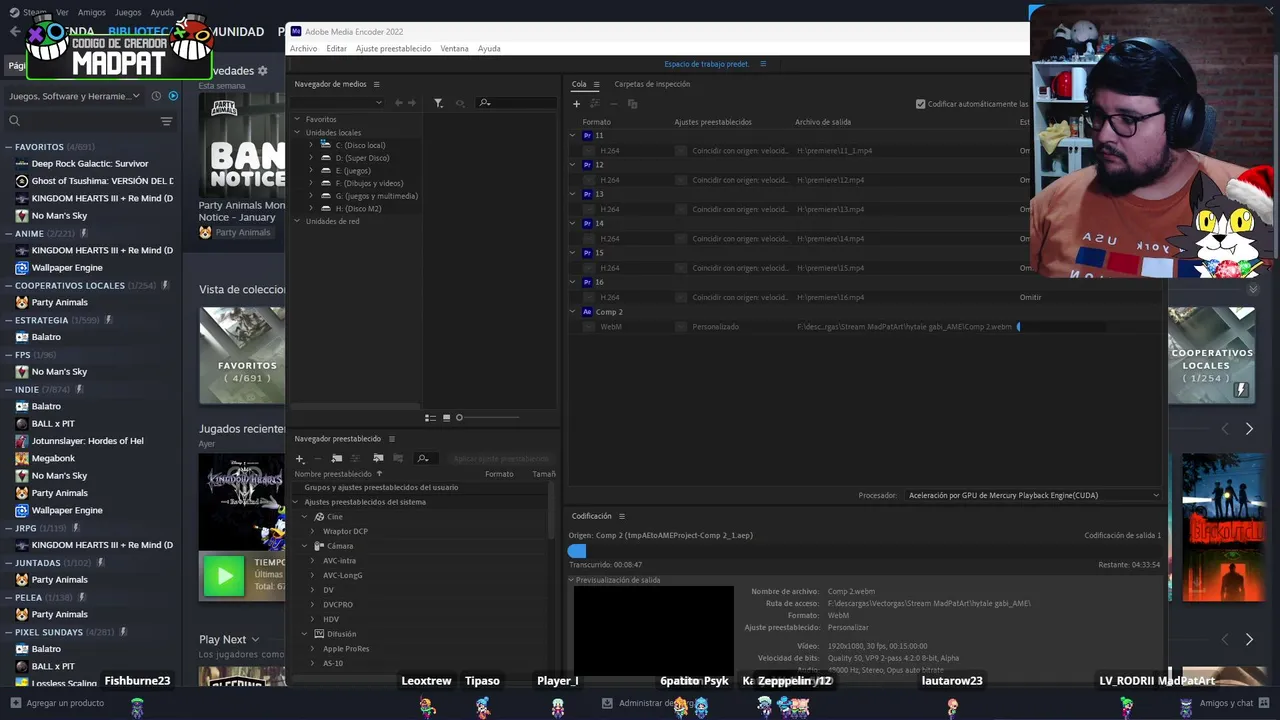Open the Archivo menu in Media Encoder
This screenshot has width=1280, height=720.
(x=303, y=48)
